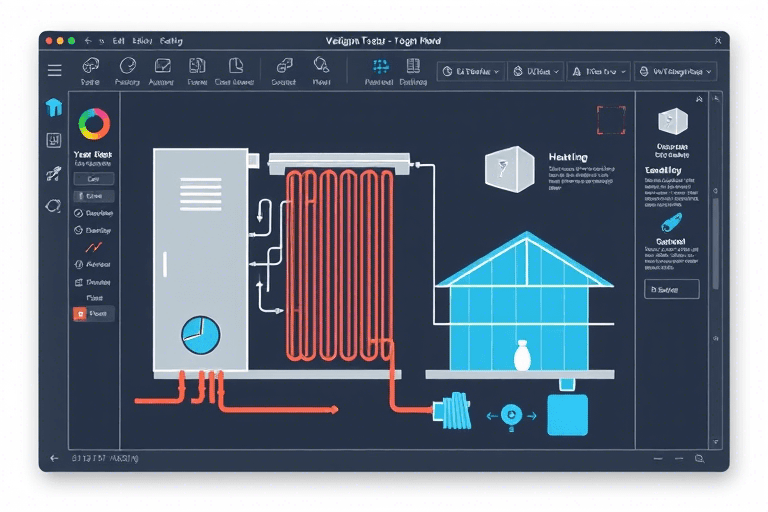
Task: Click the red dashed selection box on canvas
Action: pos(610,120)
